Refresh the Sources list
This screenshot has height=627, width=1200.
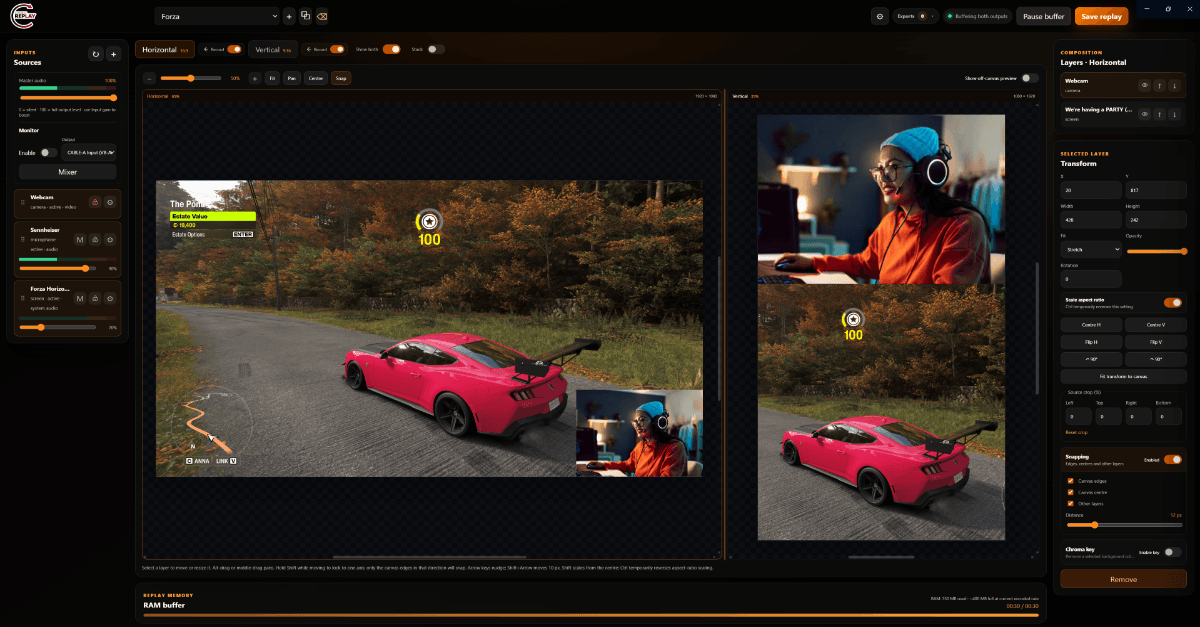pos(96,54)
